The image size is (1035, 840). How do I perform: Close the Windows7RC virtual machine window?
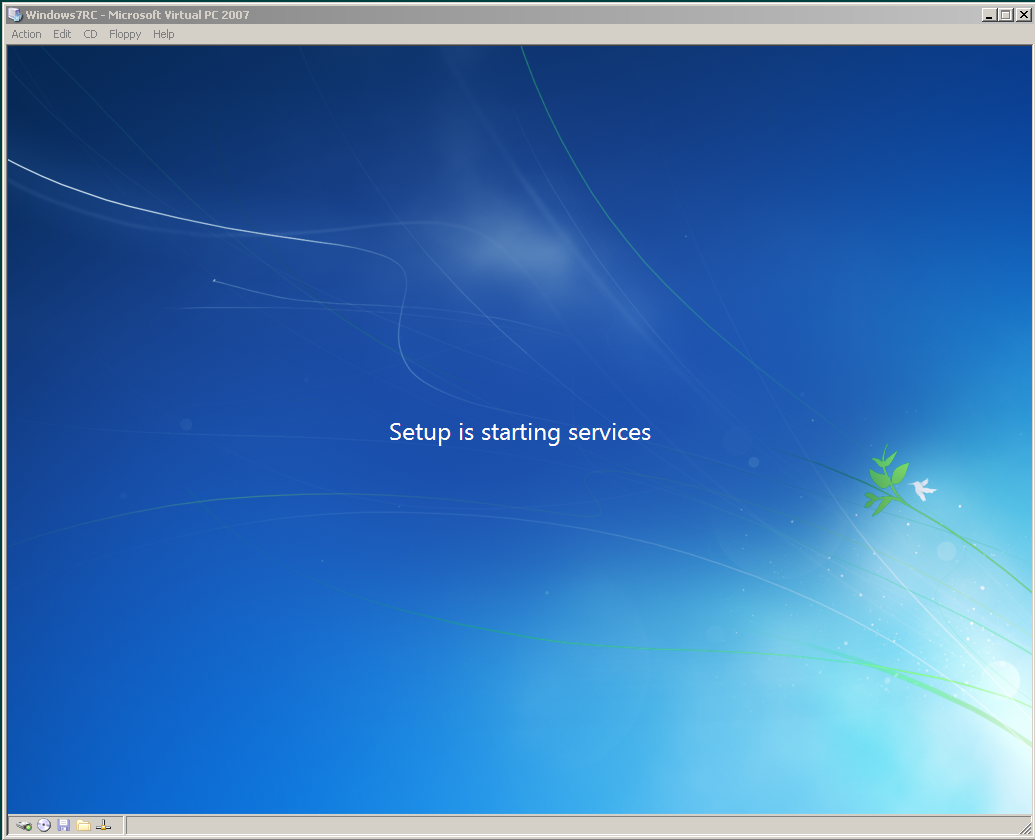click(x=1024, y=15)
